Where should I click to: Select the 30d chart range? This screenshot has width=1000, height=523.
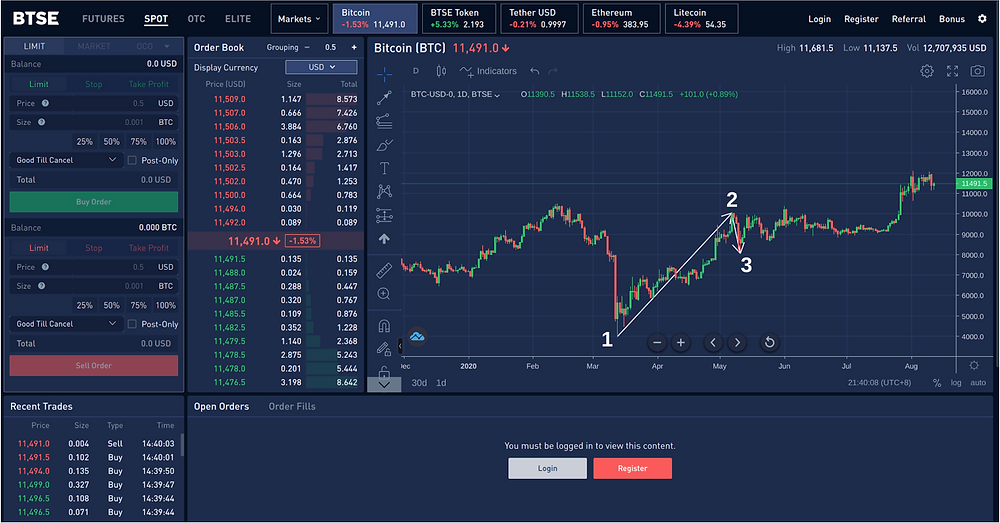pos(419,383)
